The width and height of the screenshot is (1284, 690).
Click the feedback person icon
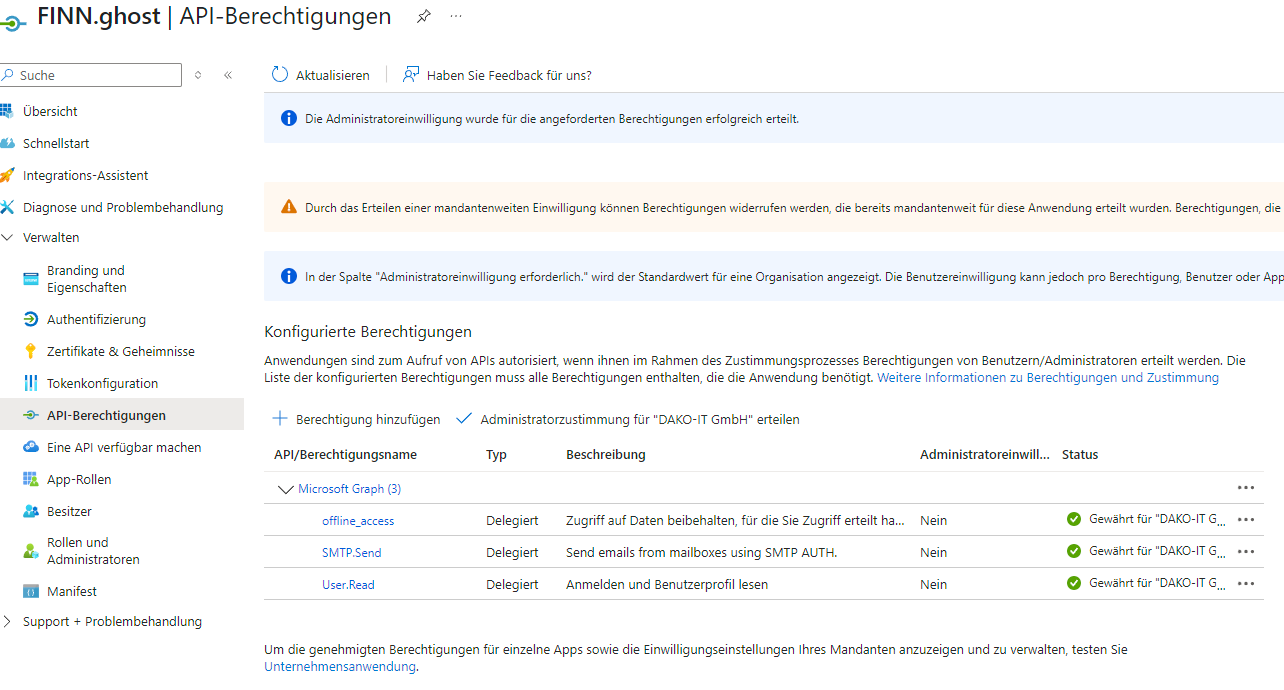(x=410, y=75)
